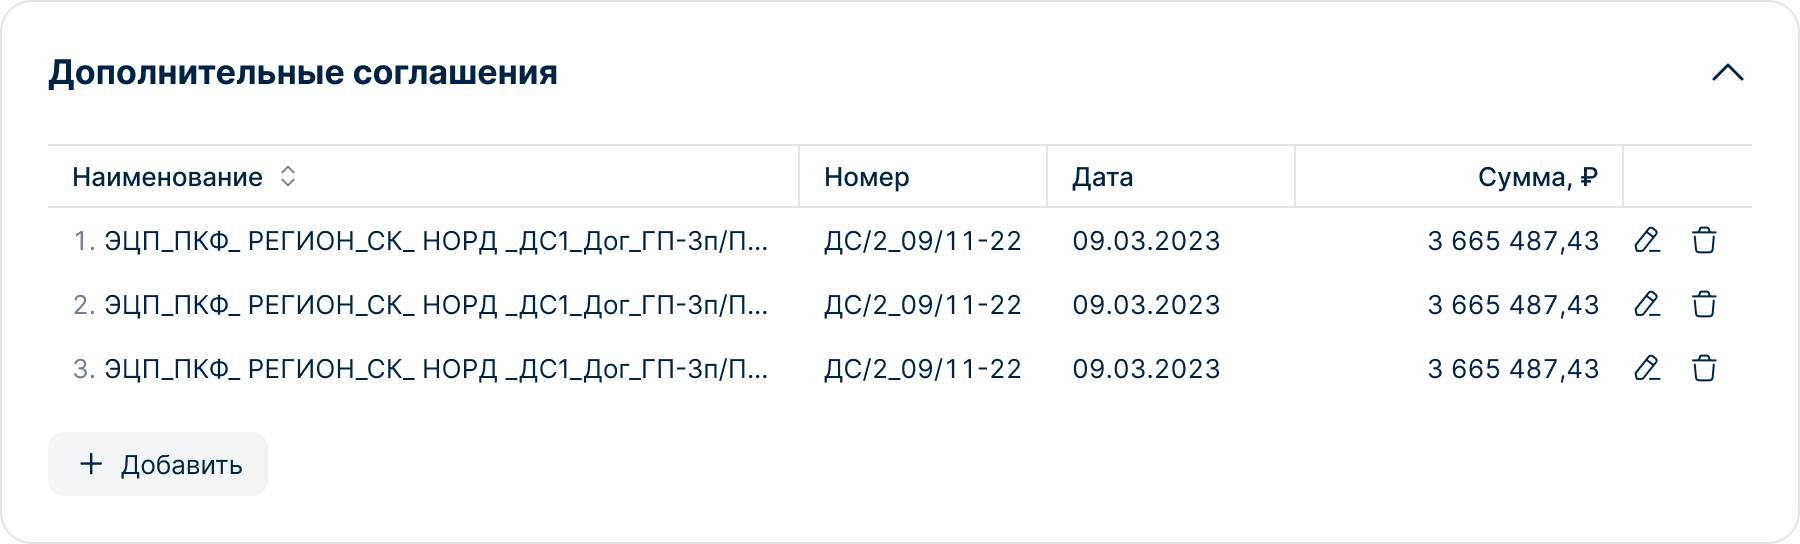
Task: Click the Дата column header
Action: [1102, 177]
